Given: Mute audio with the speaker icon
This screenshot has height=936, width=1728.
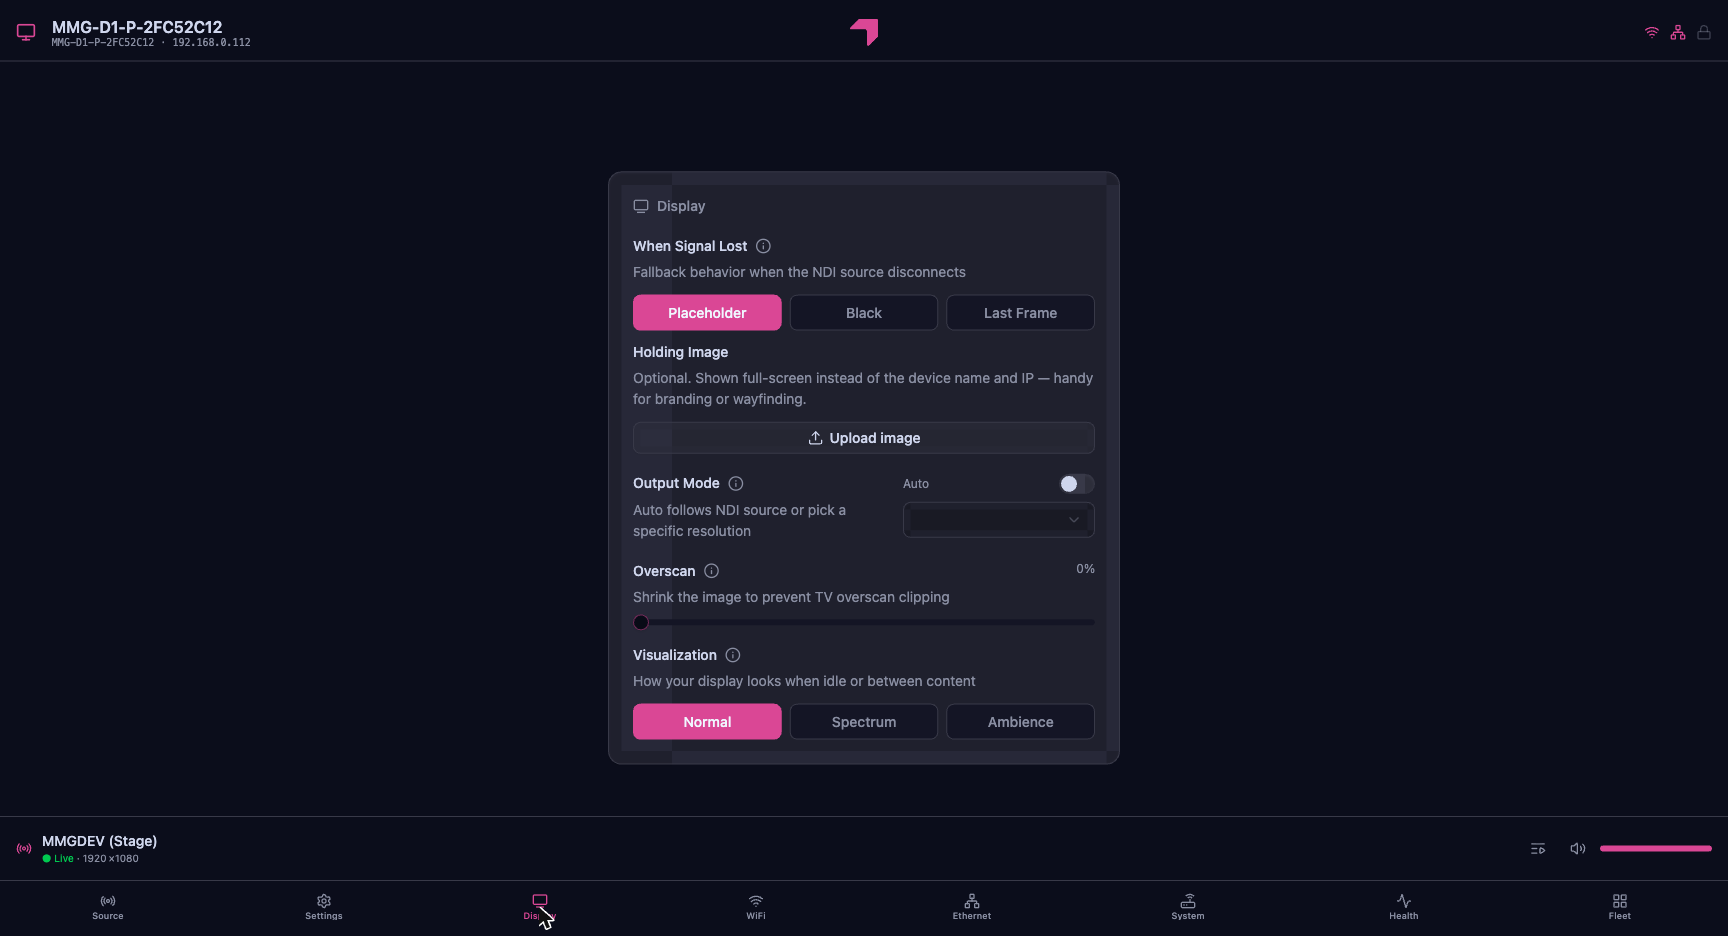Looking at the screenshot, I should (x=1578, y=849).
